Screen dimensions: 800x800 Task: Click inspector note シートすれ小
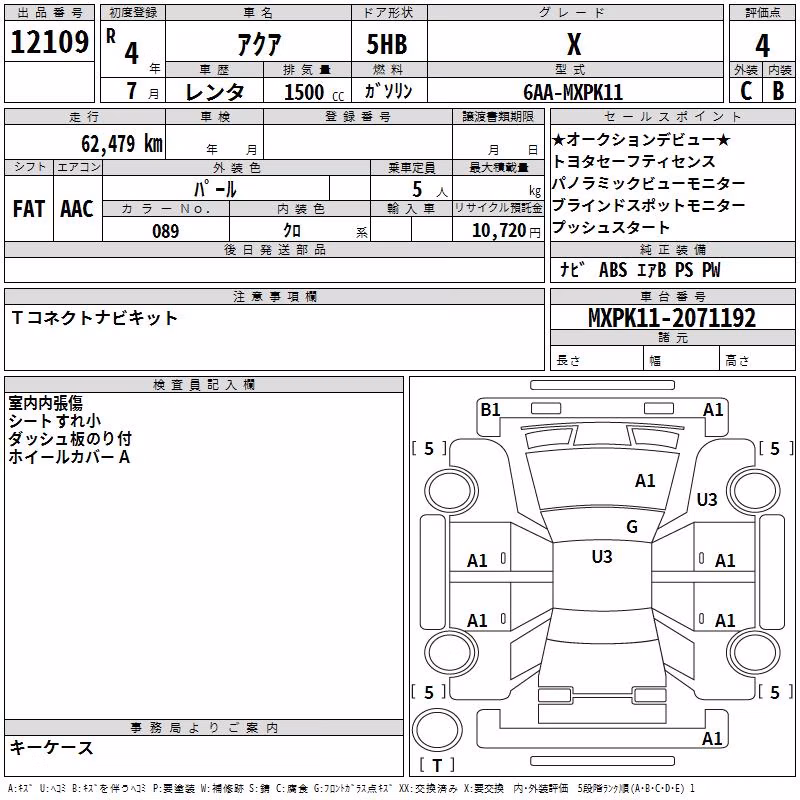(55, 421)
